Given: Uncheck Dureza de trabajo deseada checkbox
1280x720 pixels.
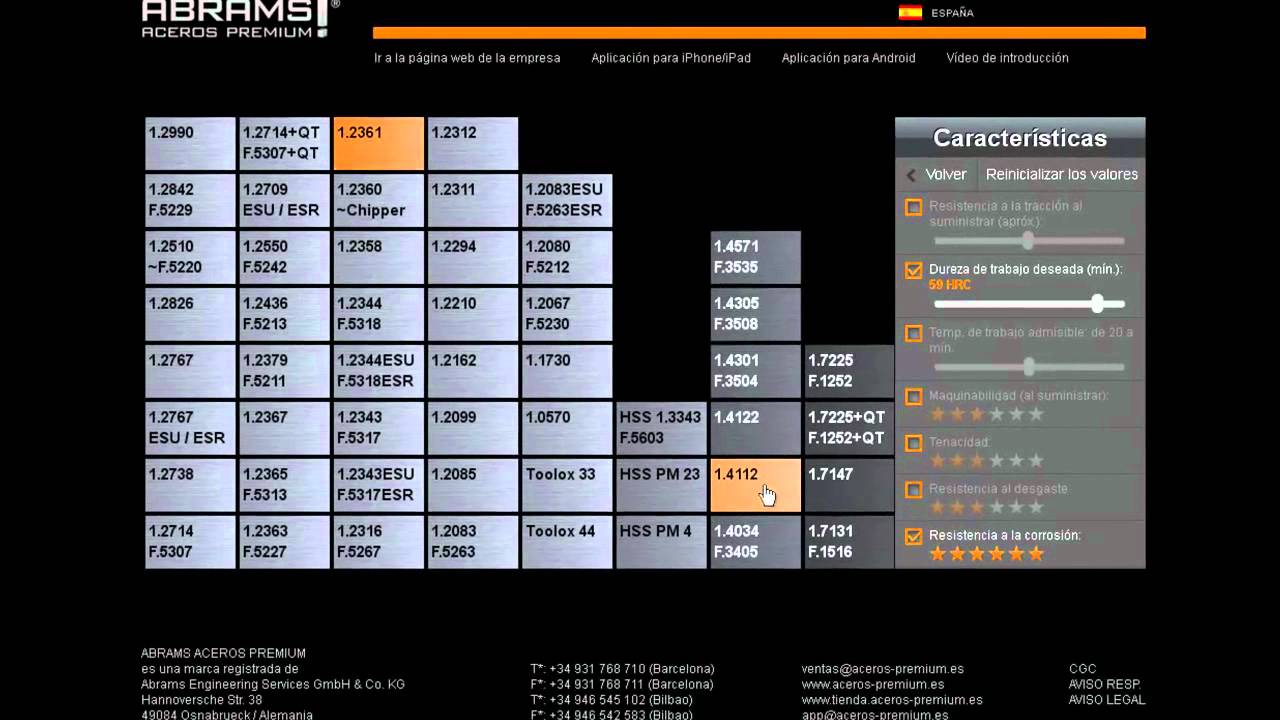Looking at the screenshot, I should tap(913, 270).
